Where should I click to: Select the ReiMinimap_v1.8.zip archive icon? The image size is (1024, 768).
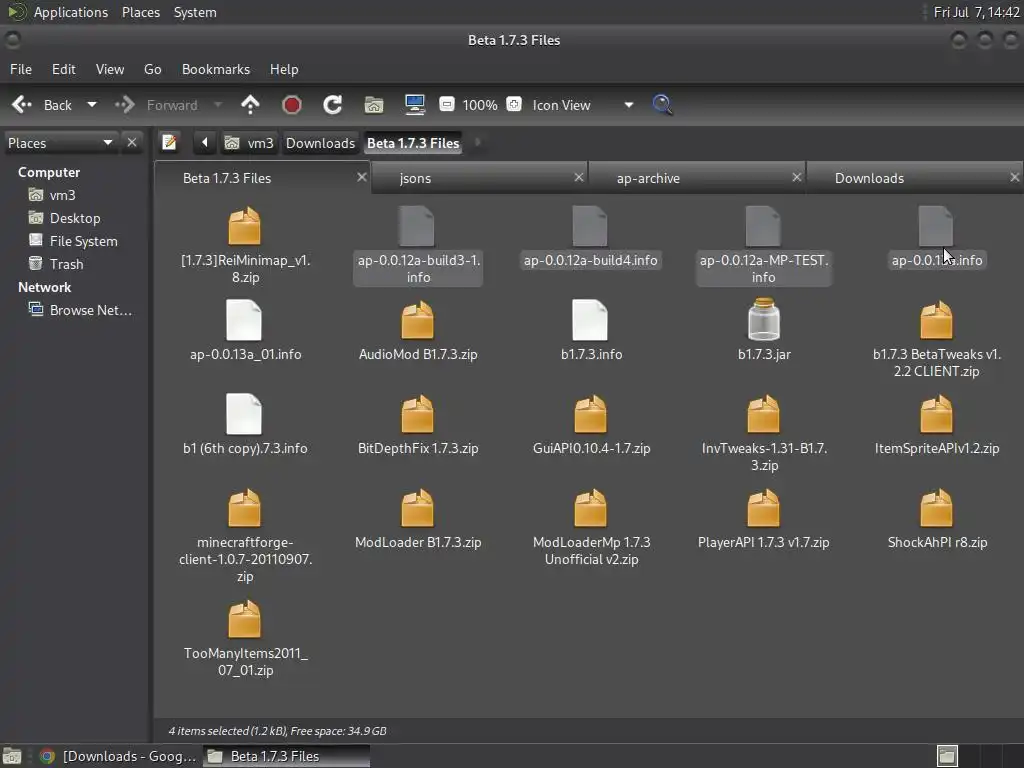(x=245, y=227)
